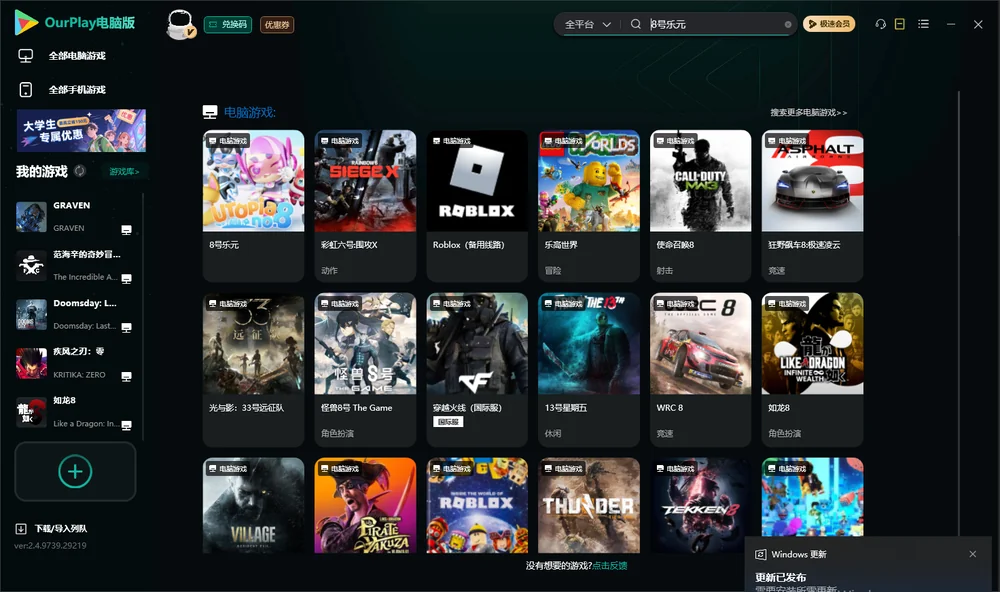This screenshot has height=592, width=1000.
Task: Open the Thunder game cover
Action: point(589,505)
